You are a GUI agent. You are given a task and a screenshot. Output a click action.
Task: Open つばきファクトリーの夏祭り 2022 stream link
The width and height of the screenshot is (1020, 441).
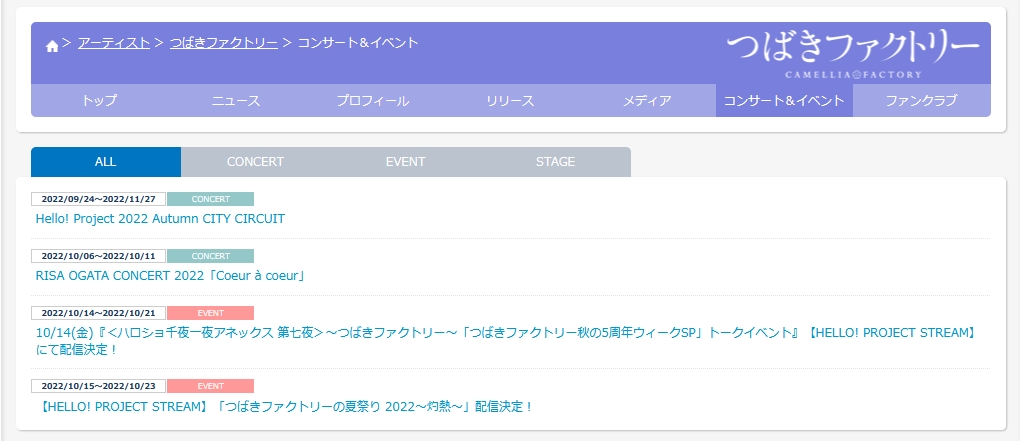coord(283,407)
